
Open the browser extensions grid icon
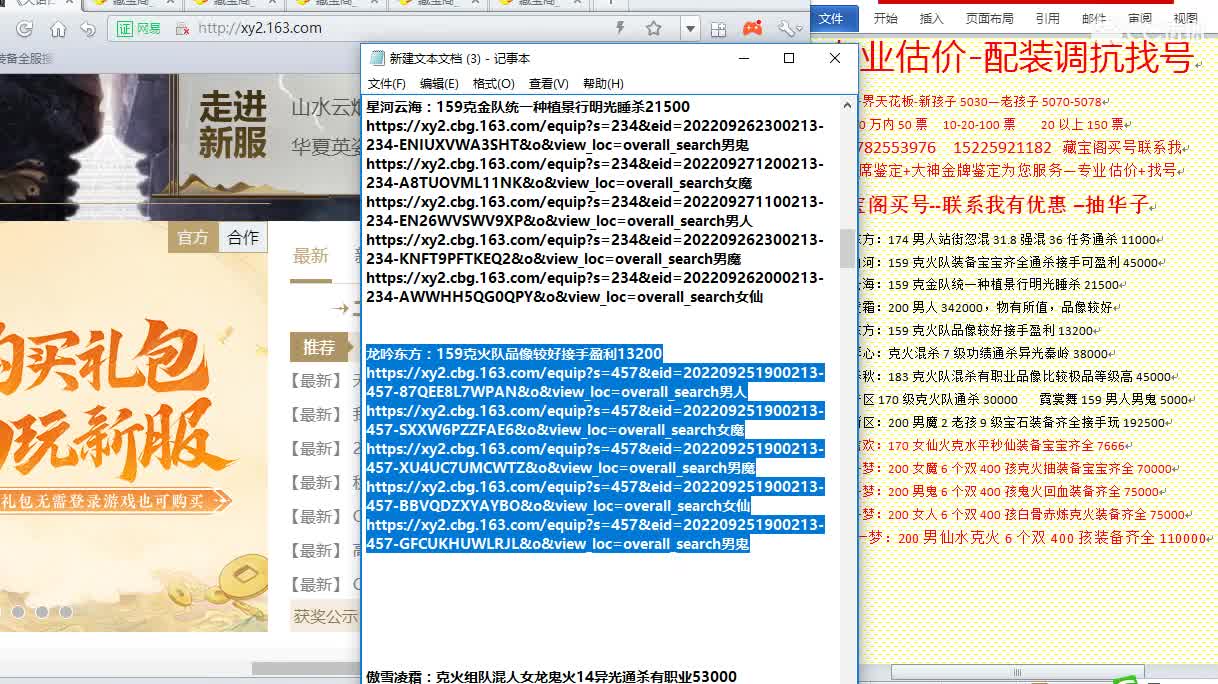point(718,29)
